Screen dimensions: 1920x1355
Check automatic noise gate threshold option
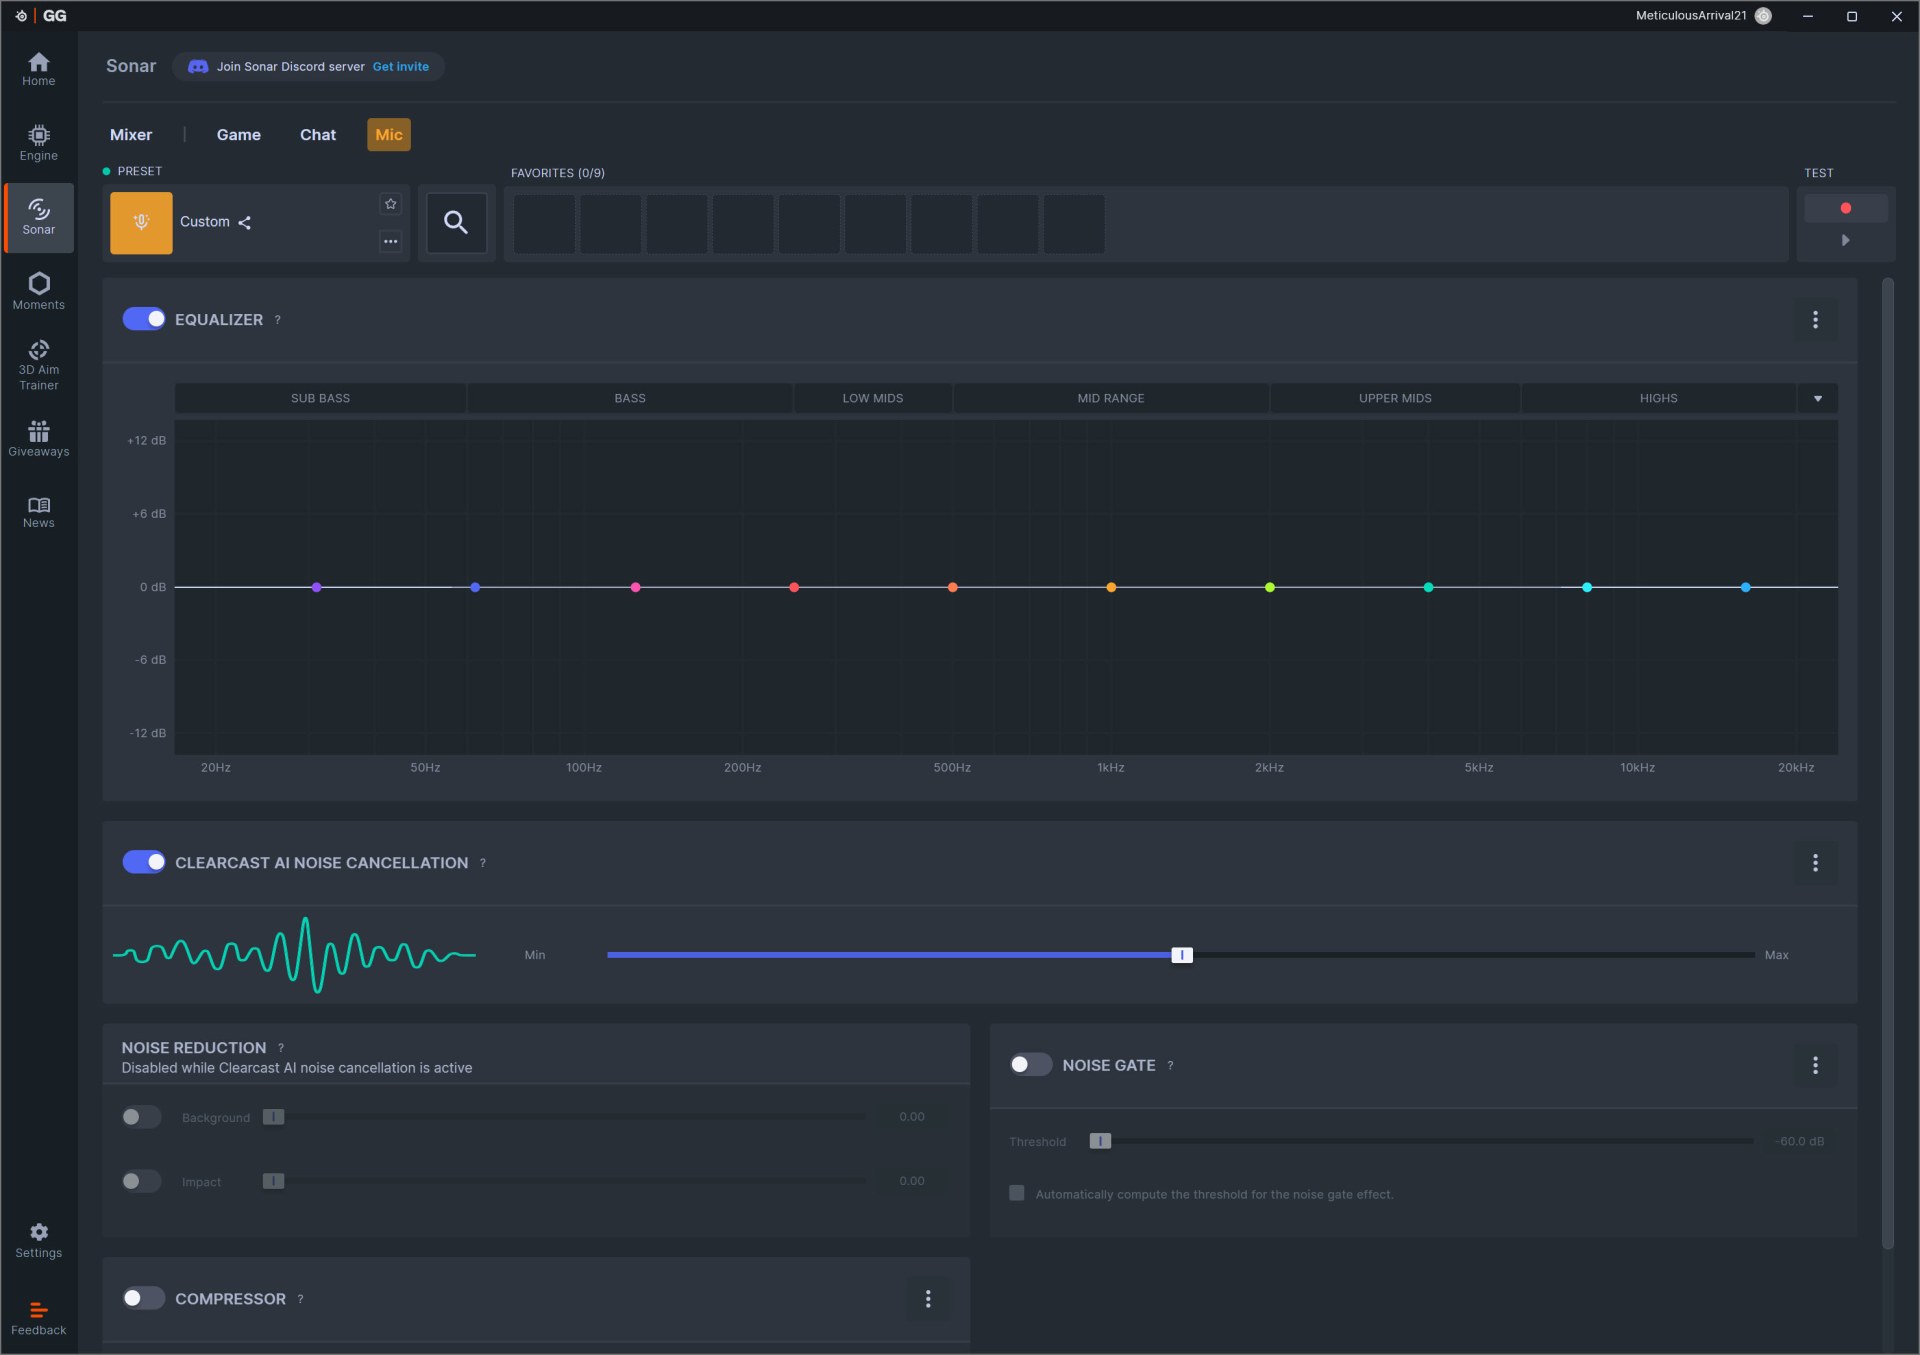[1017, 1193]
